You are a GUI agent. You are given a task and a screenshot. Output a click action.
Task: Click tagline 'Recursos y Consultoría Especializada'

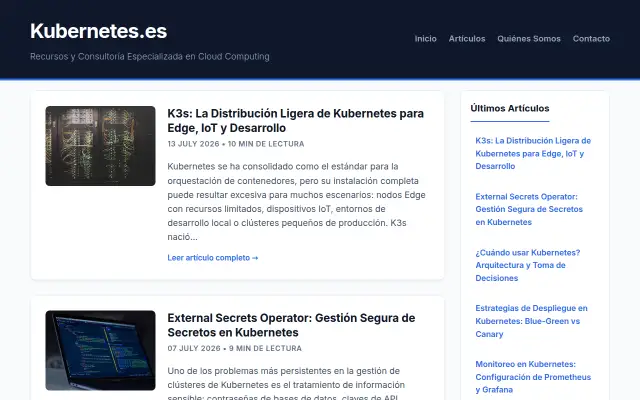(x=149, y=56)
